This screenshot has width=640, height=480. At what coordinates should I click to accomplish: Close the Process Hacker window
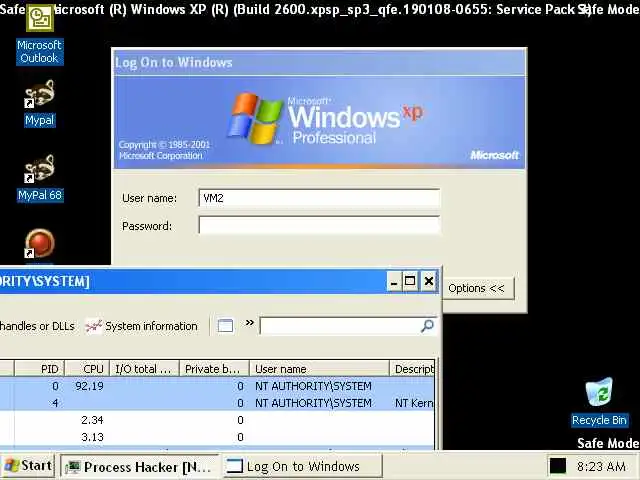tap(429, 281)
